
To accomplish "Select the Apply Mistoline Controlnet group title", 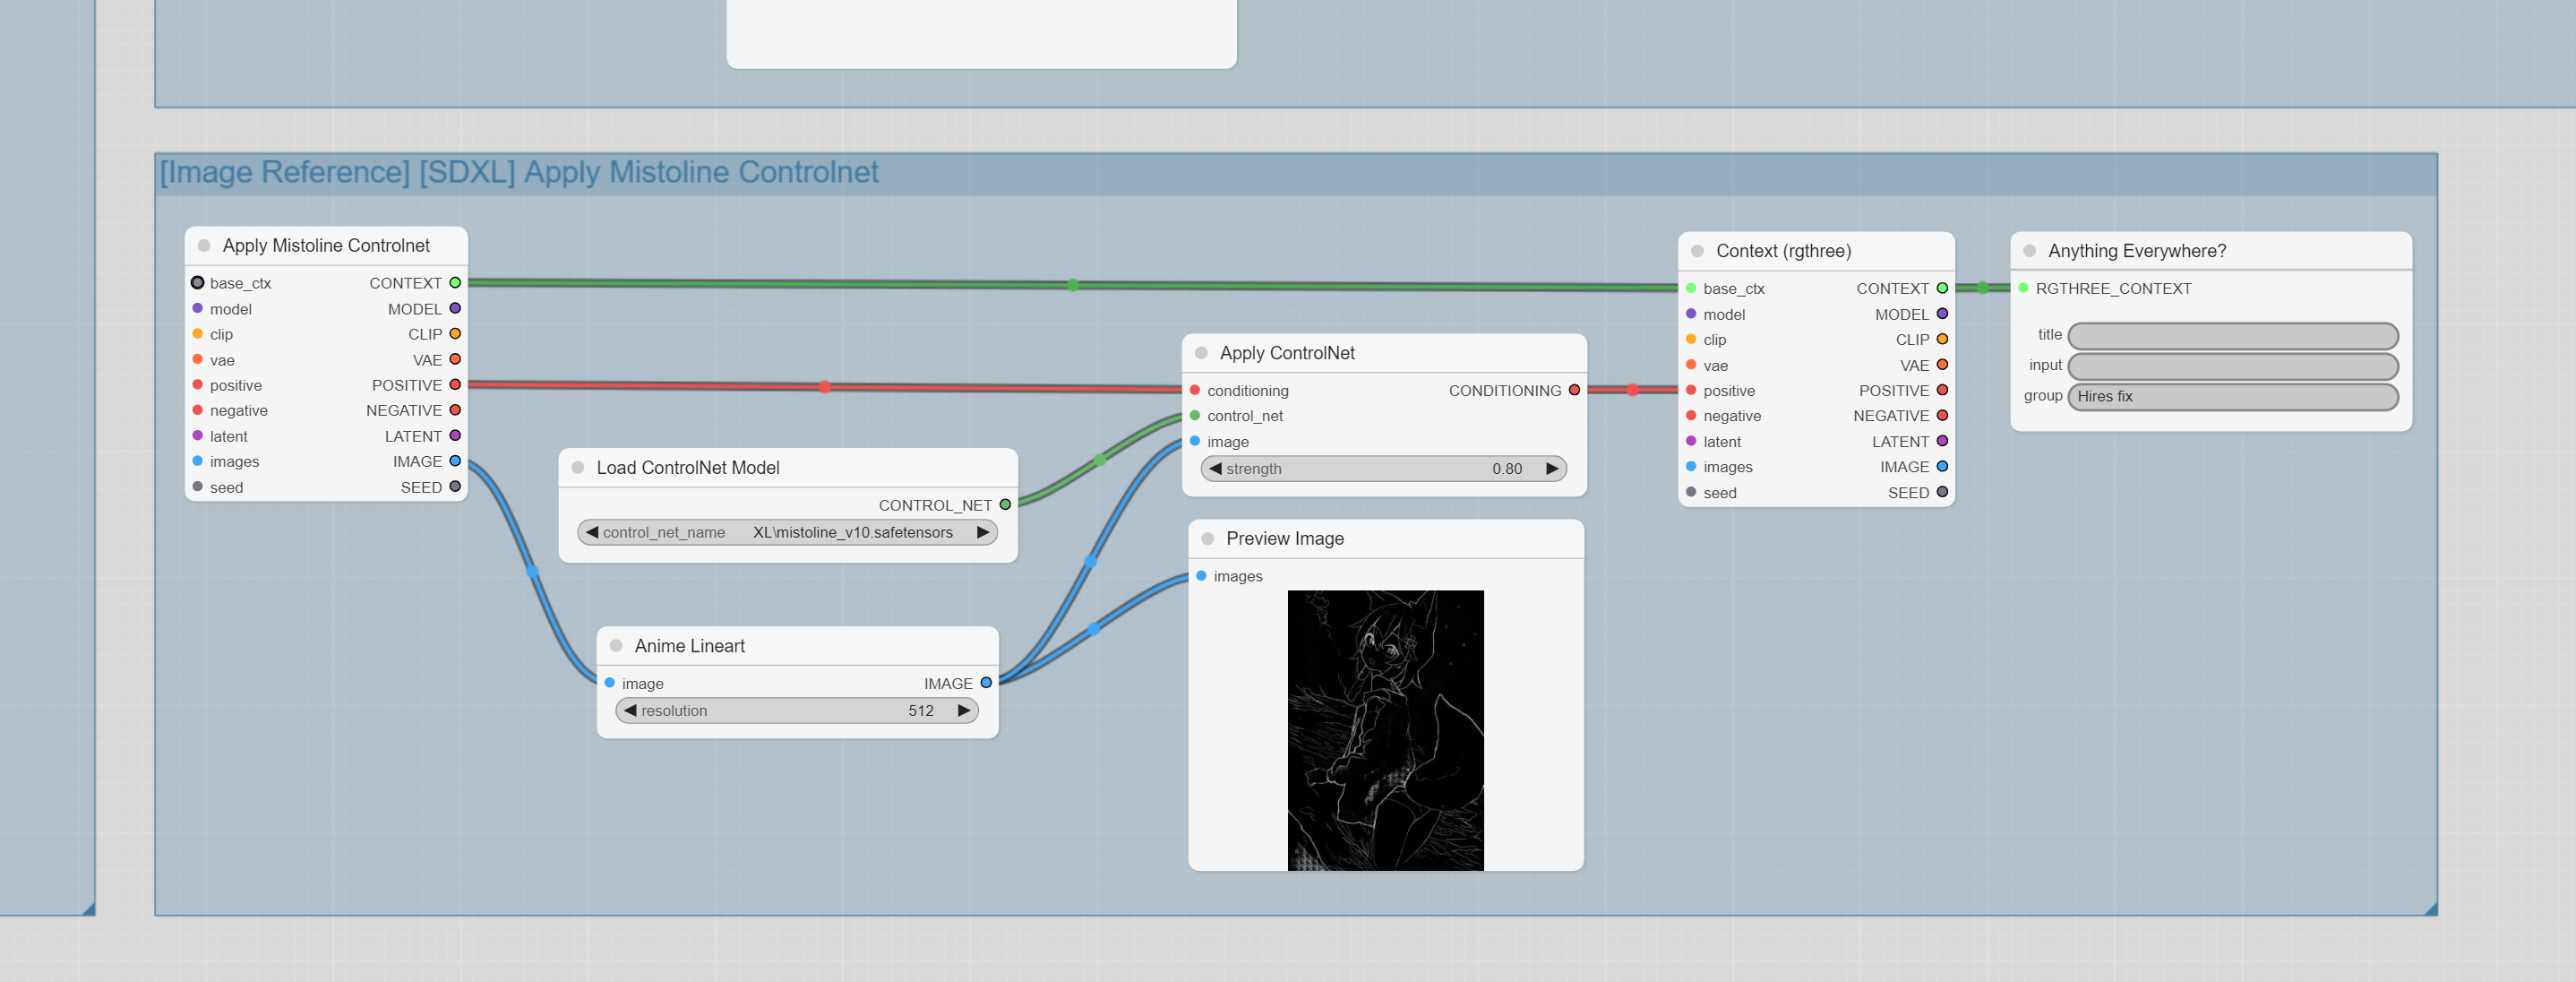I will pos(519,172).
